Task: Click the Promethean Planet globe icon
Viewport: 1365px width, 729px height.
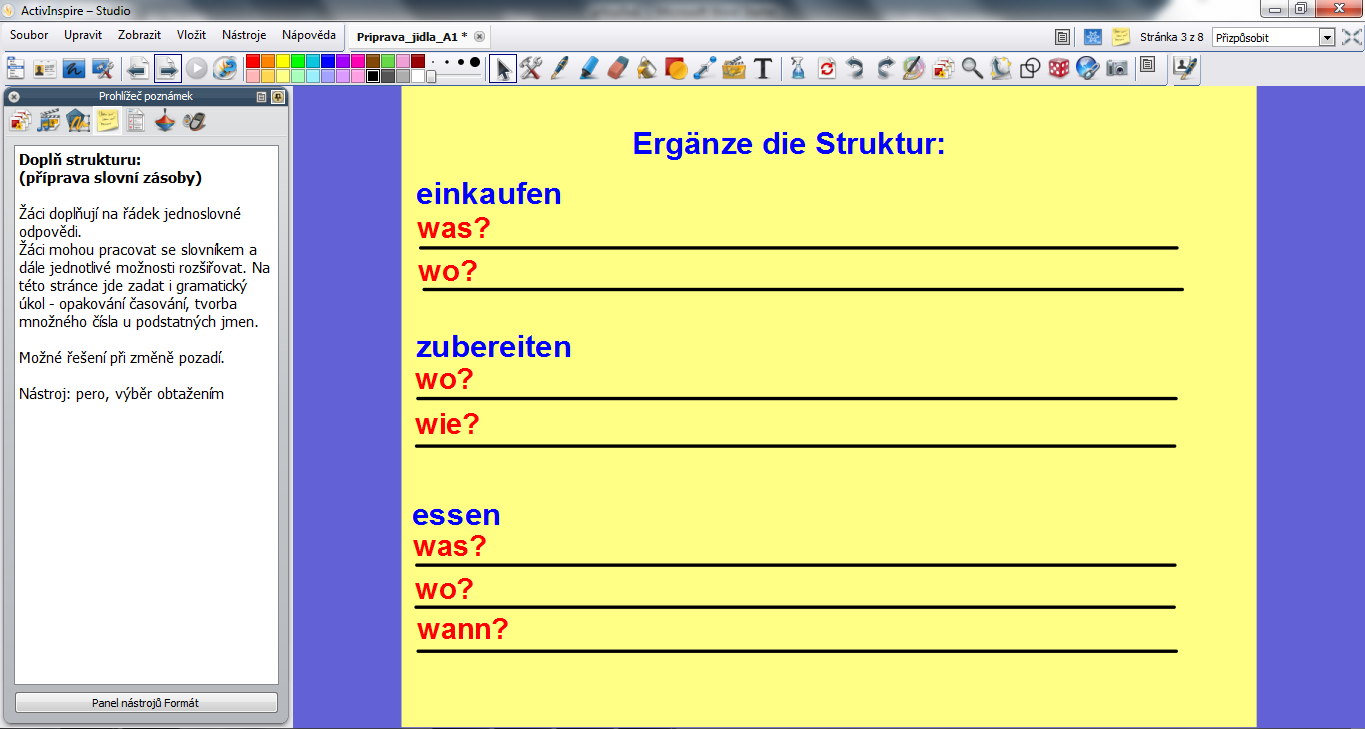Action: [x=226, y=68]
